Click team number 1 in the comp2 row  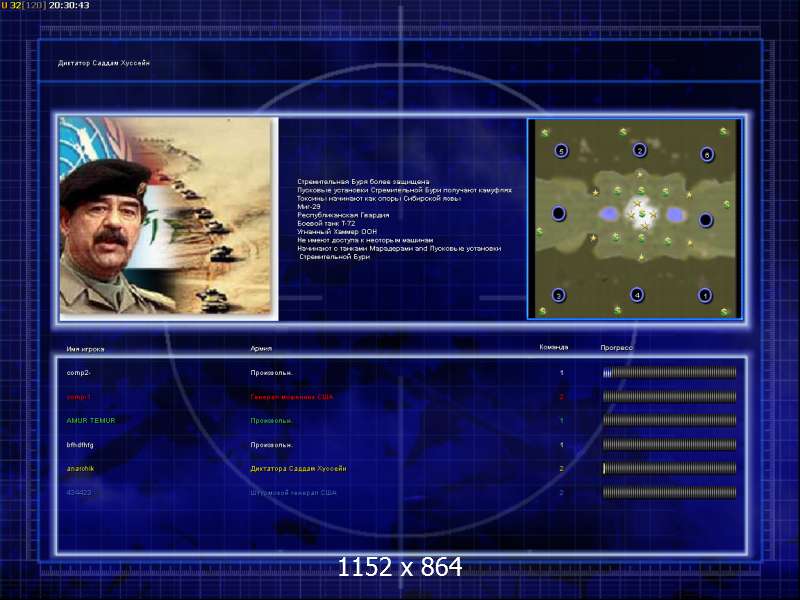[562, 373]
